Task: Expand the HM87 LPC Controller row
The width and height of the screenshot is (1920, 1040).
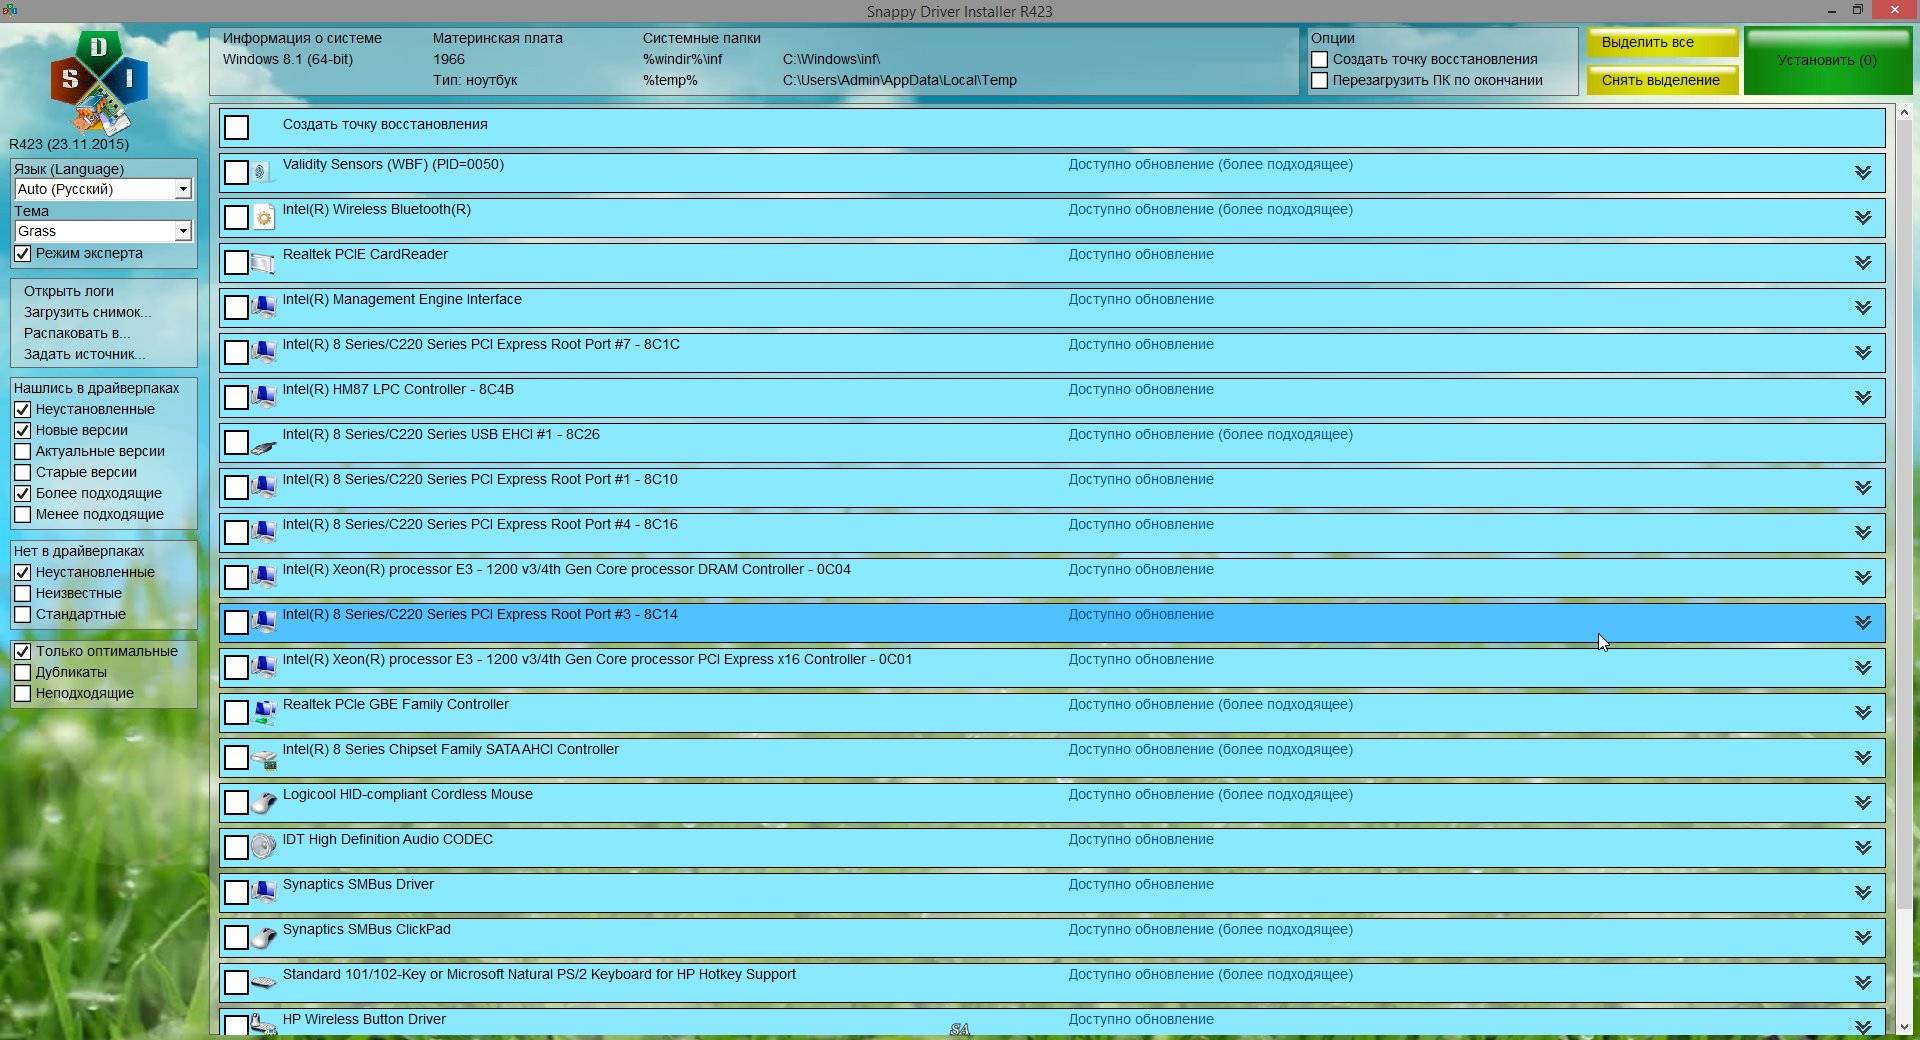Action: point(1862,397)
